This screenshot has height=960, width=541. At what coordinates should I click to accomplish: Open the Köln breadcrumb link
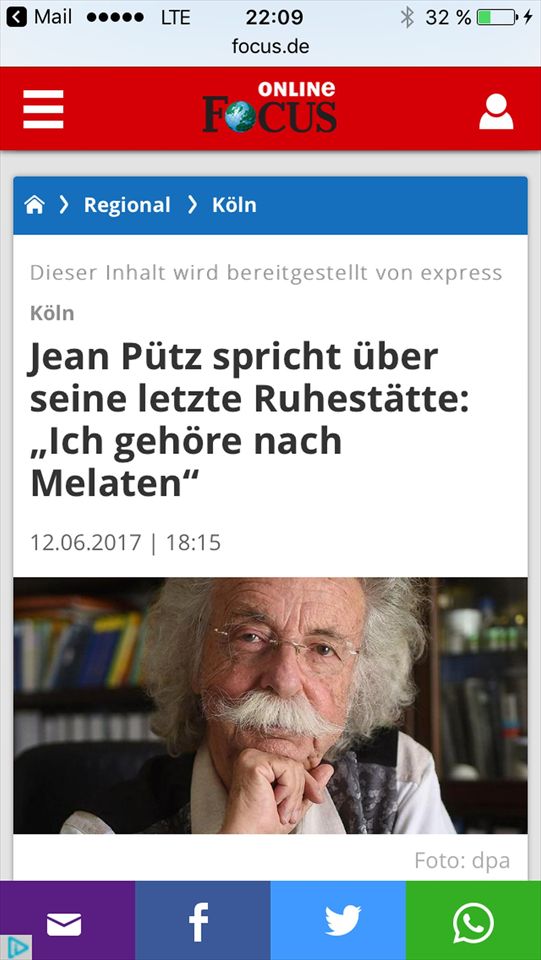pyautogui.click(x=234, y=205)
